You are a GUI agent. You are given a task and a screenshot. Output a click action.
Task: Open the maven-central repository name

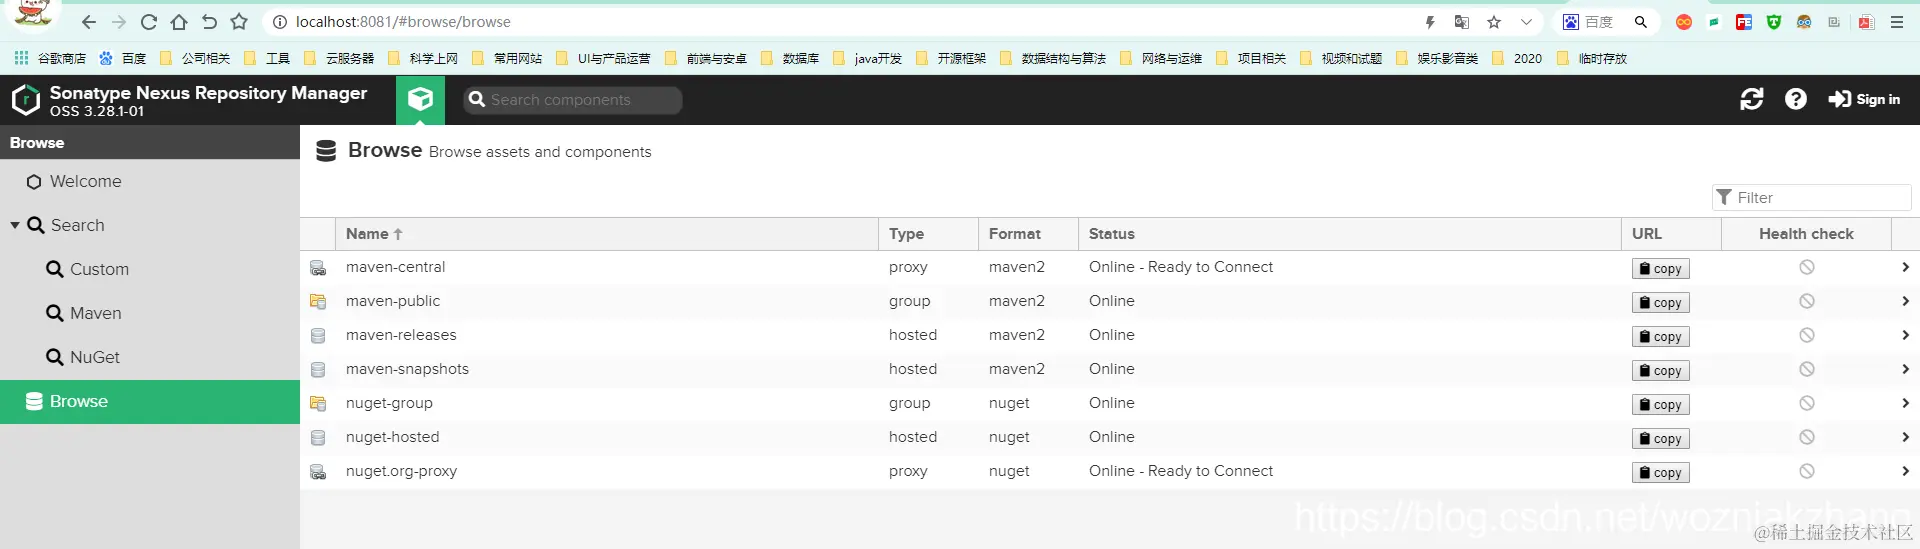395,267
